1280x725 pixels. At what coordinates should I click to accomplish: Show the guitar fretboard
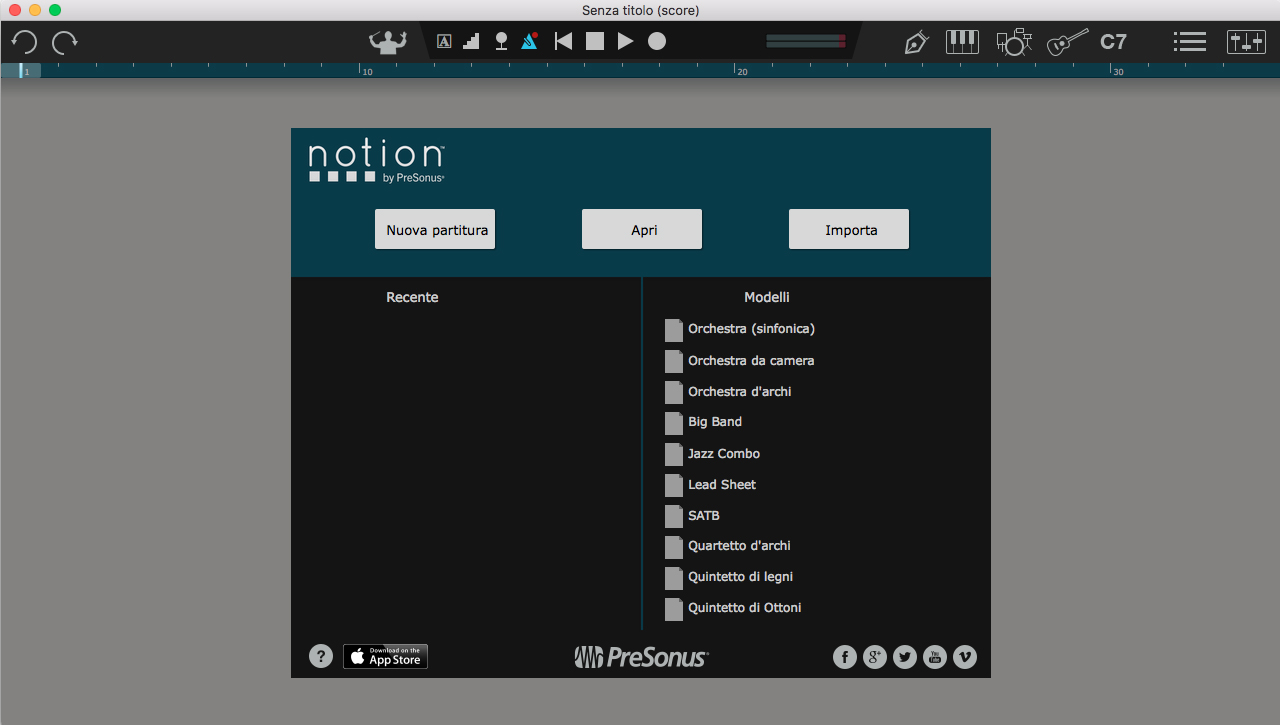tap(1067, 42)
